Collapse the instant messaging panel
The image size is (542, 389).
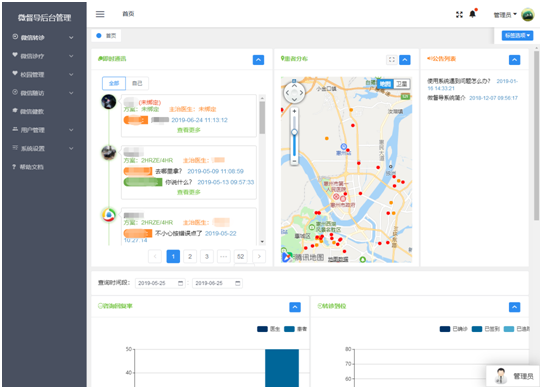click(x=258, y=59)
